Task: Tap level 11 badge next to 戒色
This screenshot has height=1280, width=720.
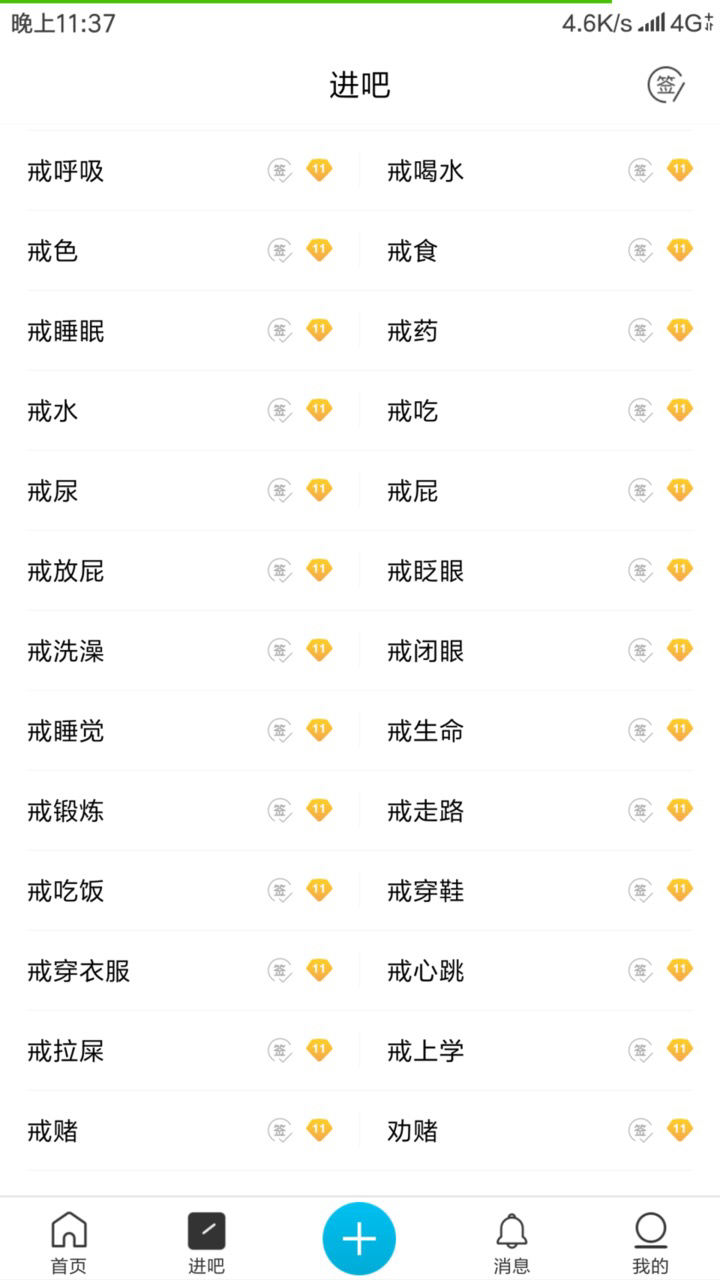Action: [x=319, y=250]
